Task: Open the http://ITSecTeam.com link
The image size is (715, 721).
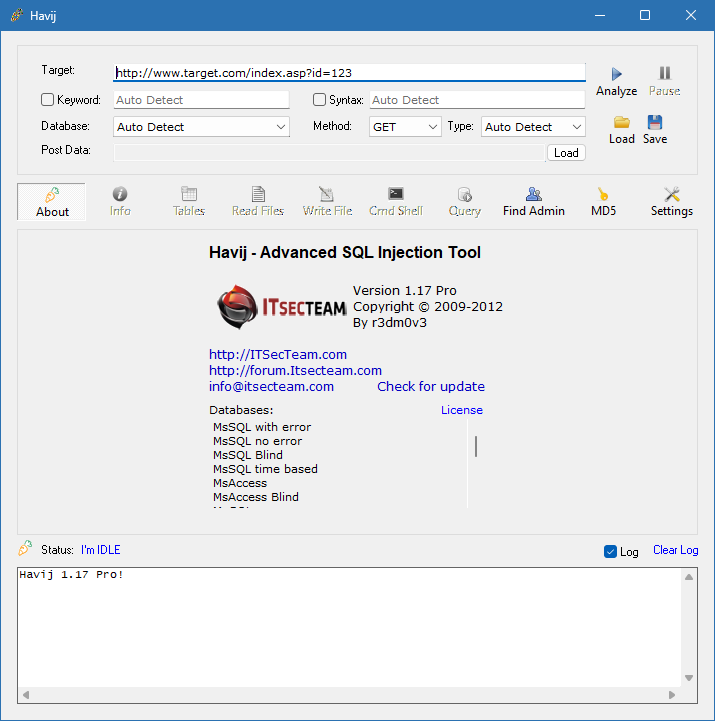Action: click(x=278, y=355)
